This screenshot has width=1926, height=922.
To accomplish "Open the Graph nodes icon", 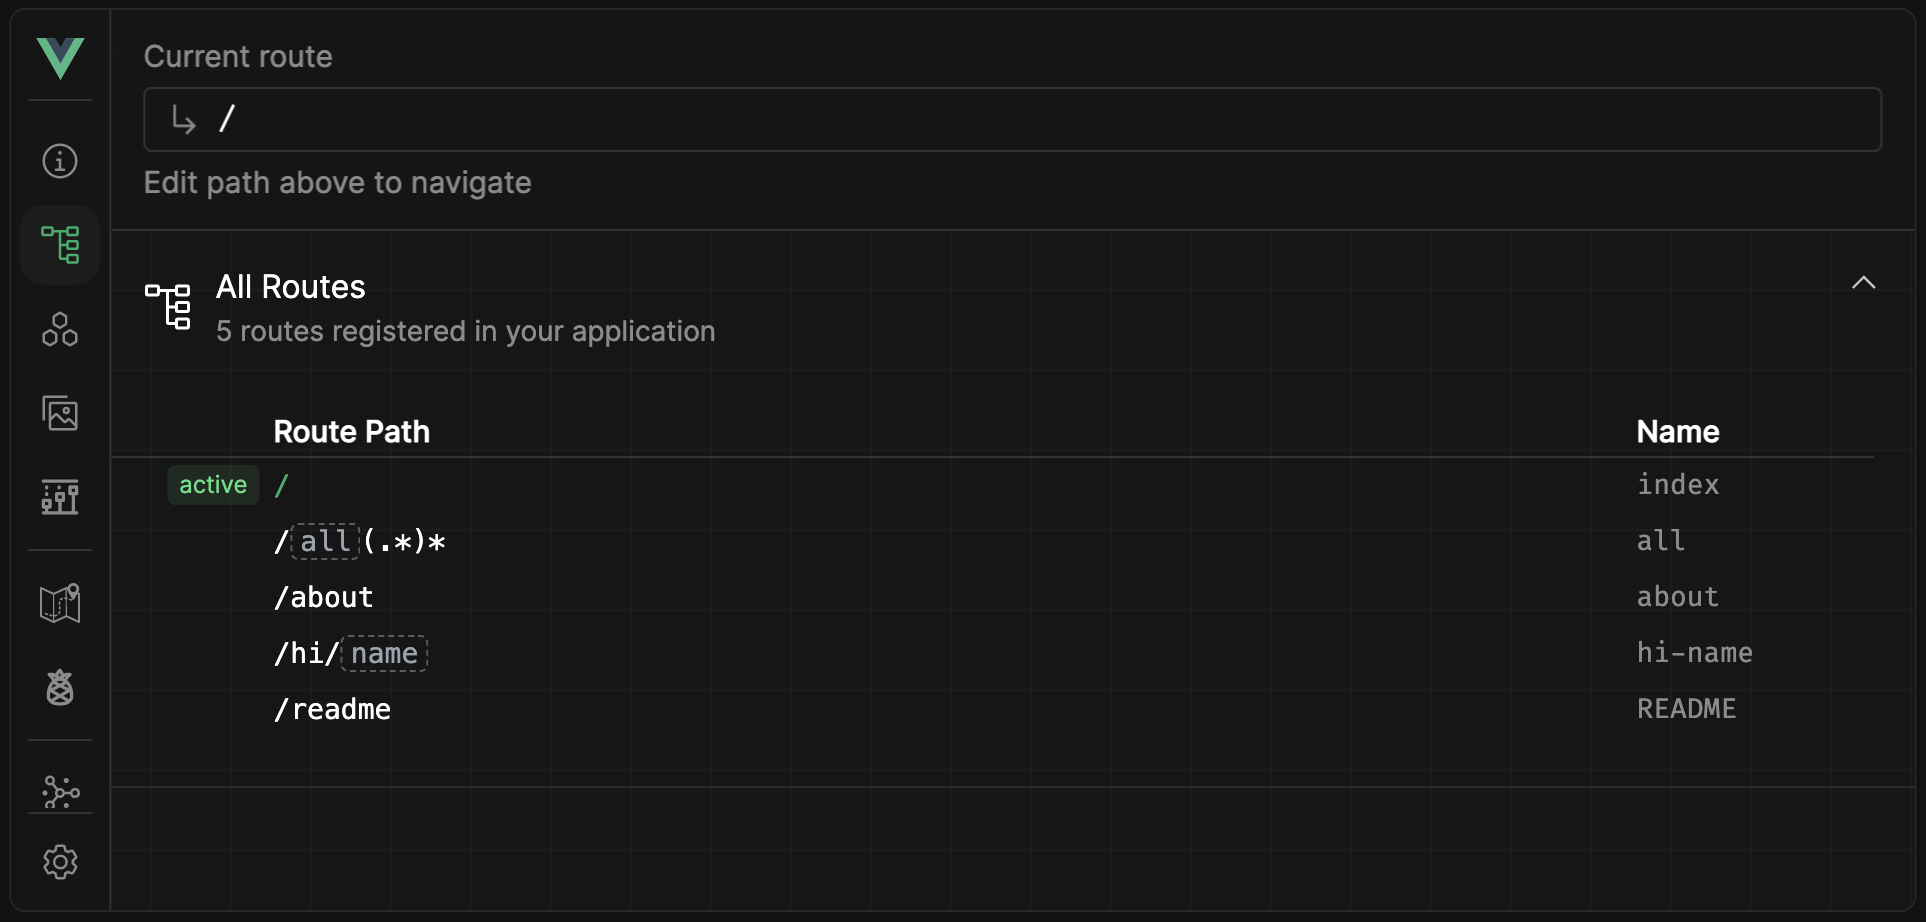I will (60, 792).
